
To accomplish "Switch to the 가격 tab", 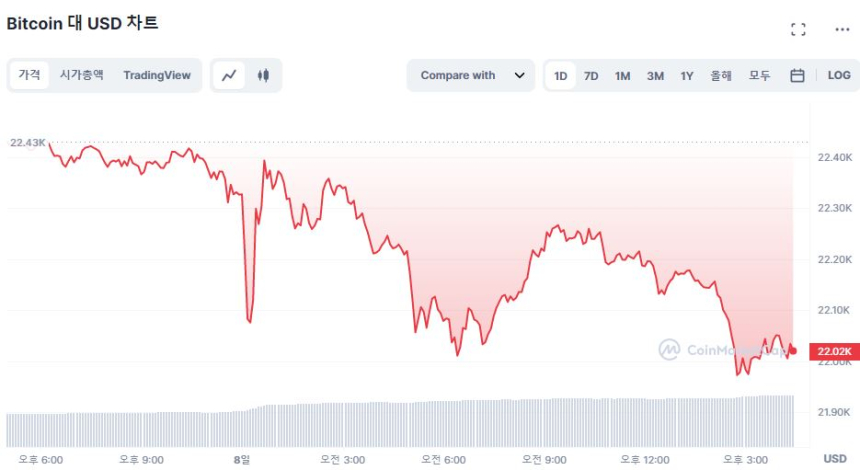I will pos(30,75).
